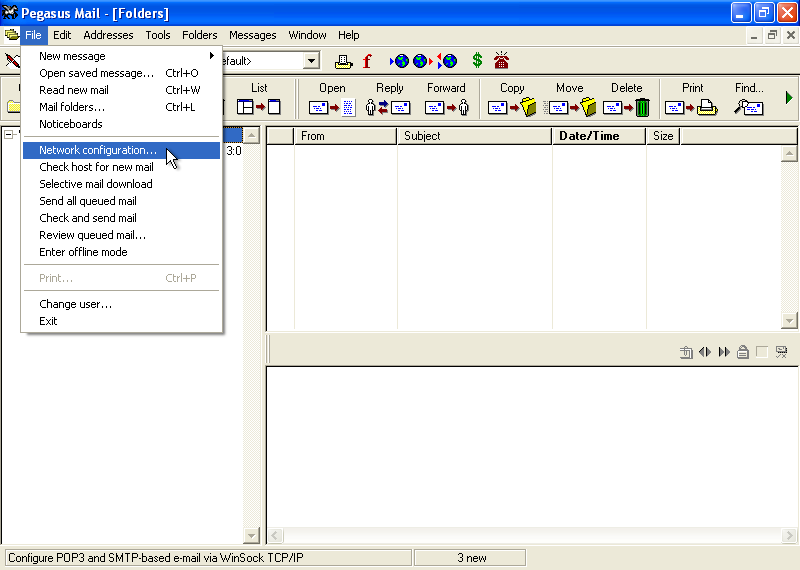Click preview pane horizontal scroll right arrow
800x570 pixels.
(789, 535)
